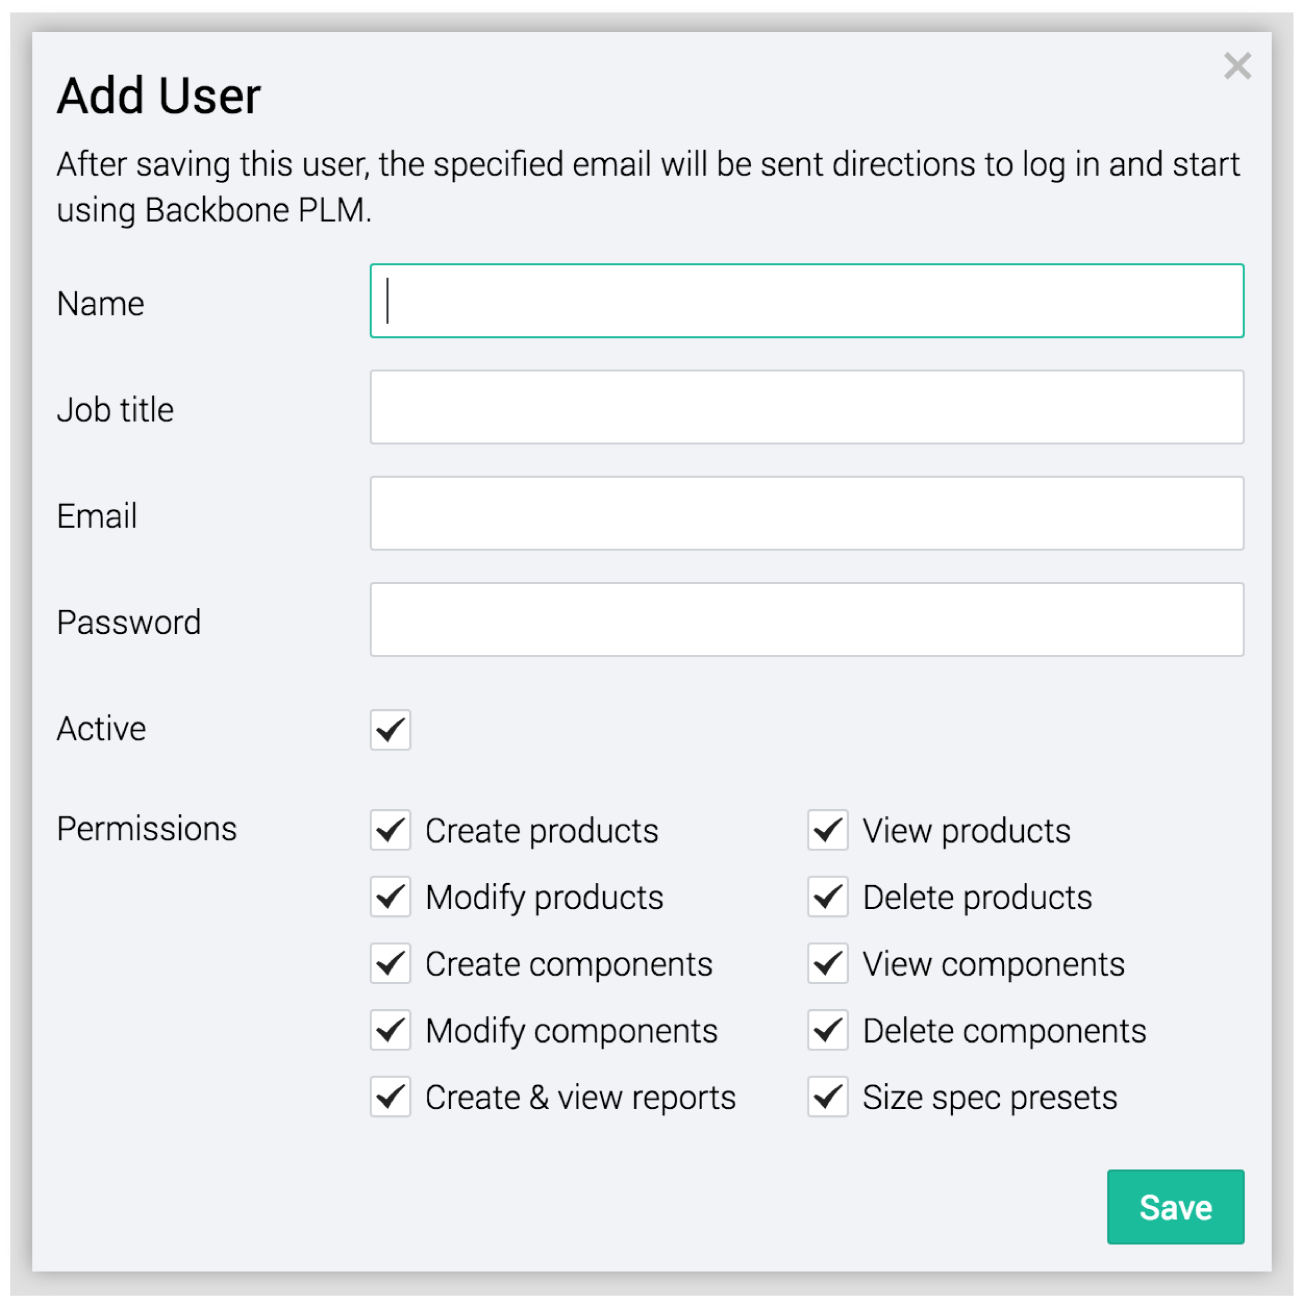This screenshot has height=1302, width=1302.
Task: Close the Add User dialog
Action: click(1237, 66)
